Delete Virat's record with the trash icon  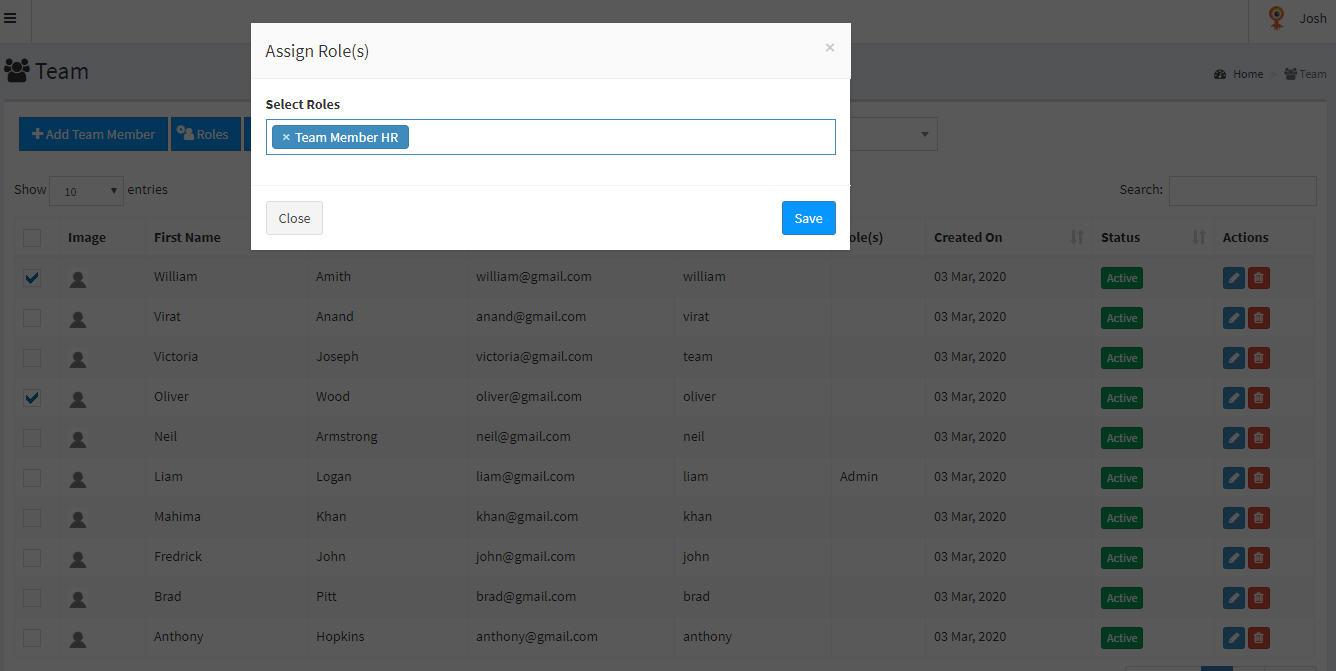tap(1259, 318)
